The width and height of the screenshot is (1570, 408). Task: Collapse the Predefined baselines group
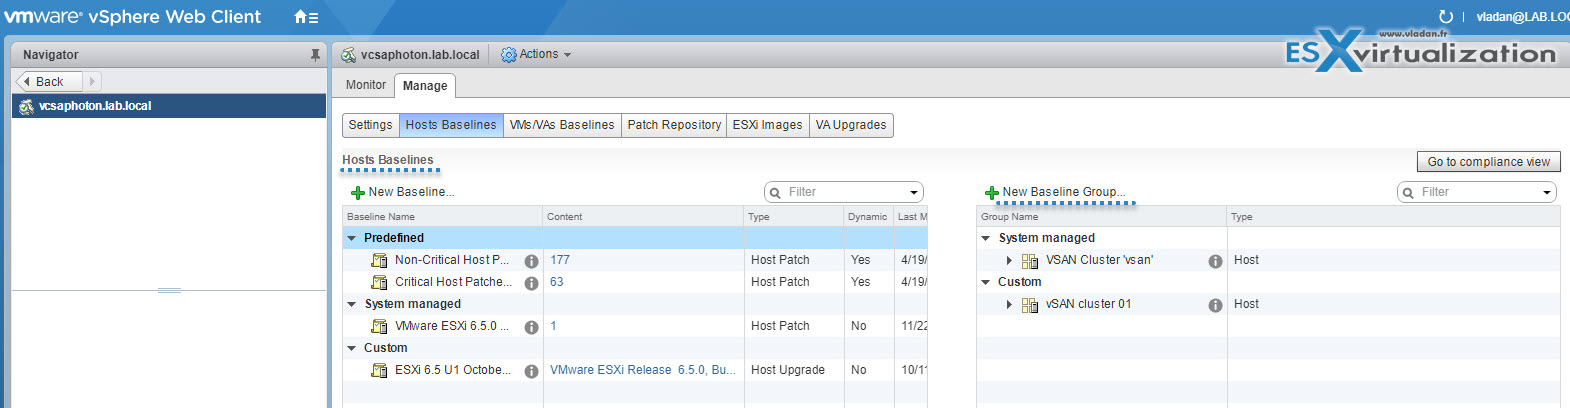coord(351,238)
